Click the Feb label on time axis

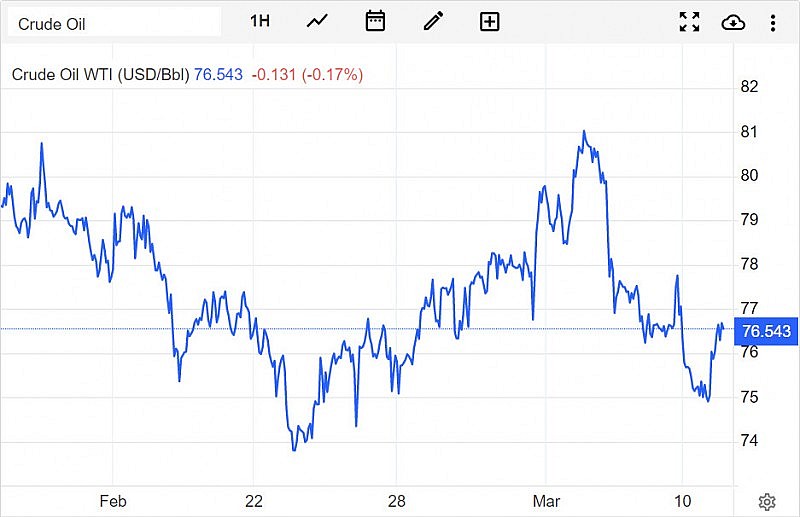click(114, 501)
